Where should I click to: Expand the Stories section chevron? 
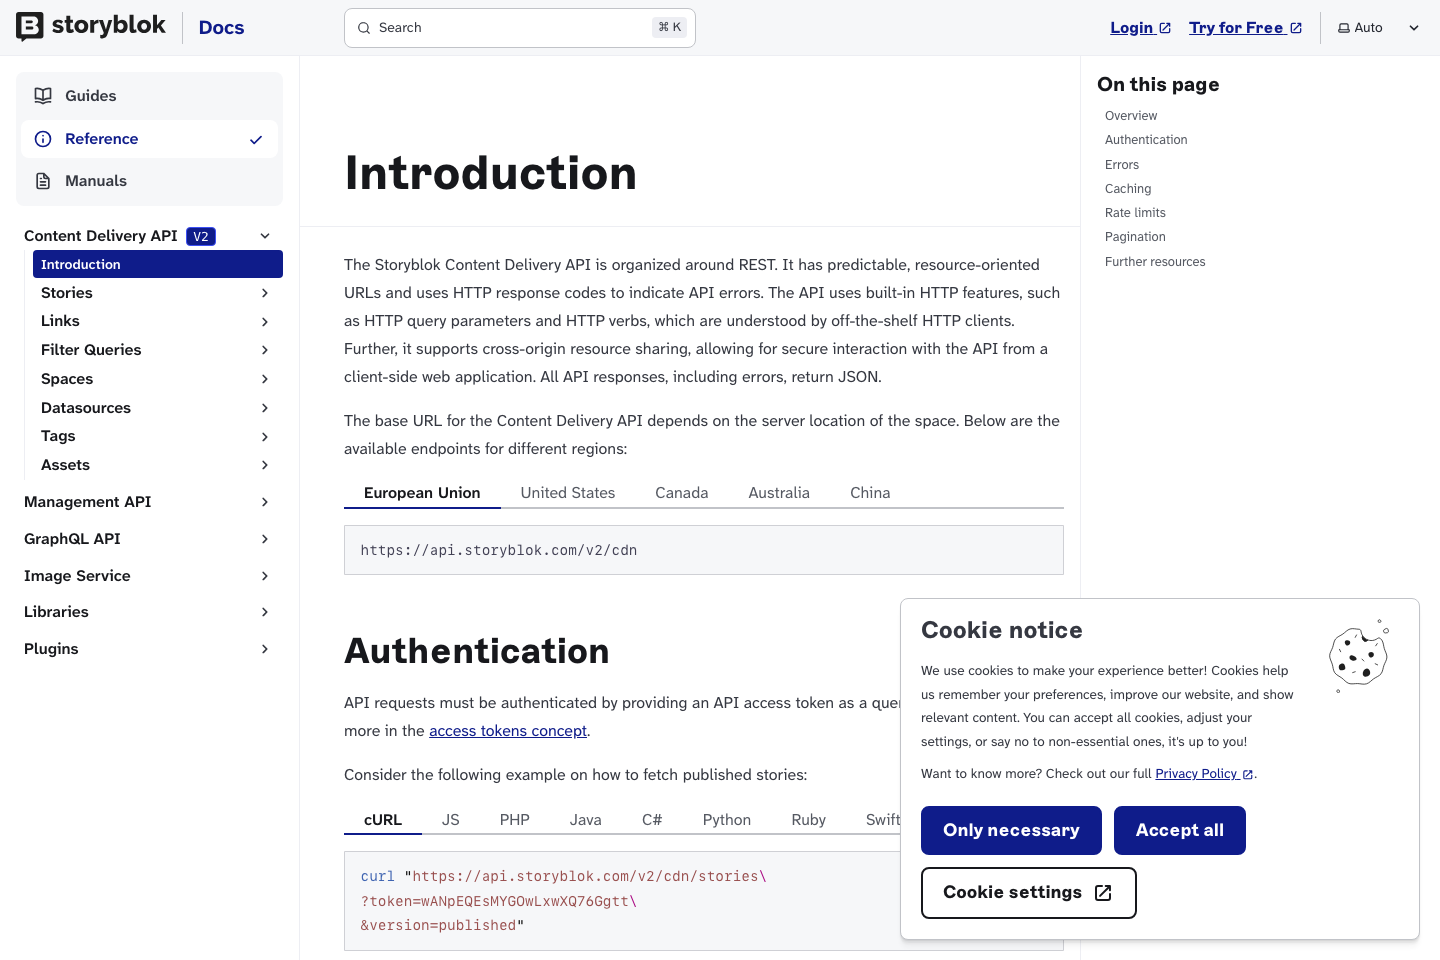pos(265,293)
